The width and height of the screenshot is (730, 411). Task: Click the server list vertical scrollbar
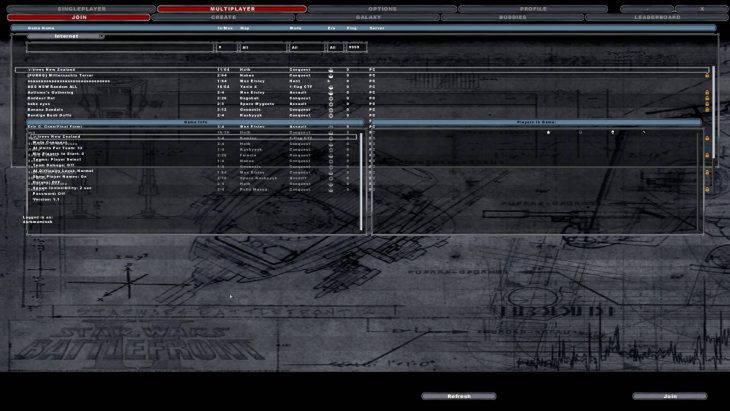(713, 112)
